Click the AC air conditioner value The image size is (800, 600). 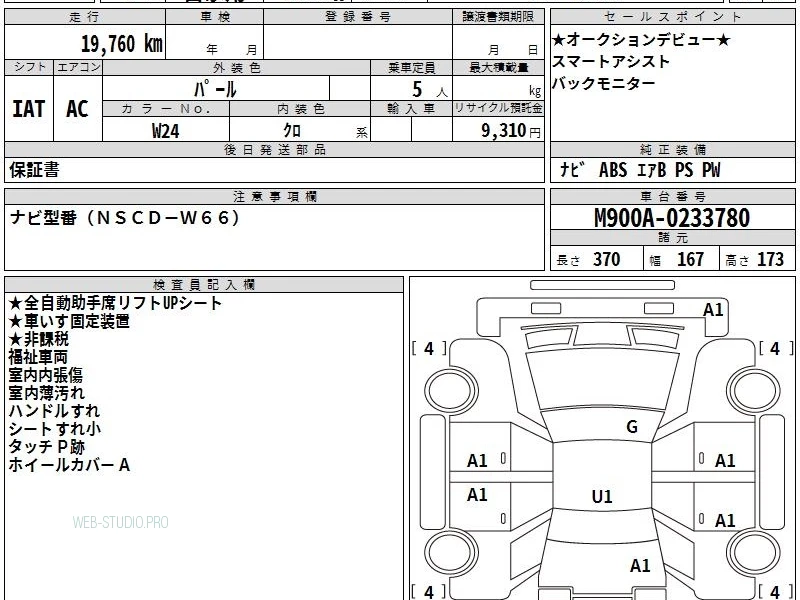coord(78,109)
